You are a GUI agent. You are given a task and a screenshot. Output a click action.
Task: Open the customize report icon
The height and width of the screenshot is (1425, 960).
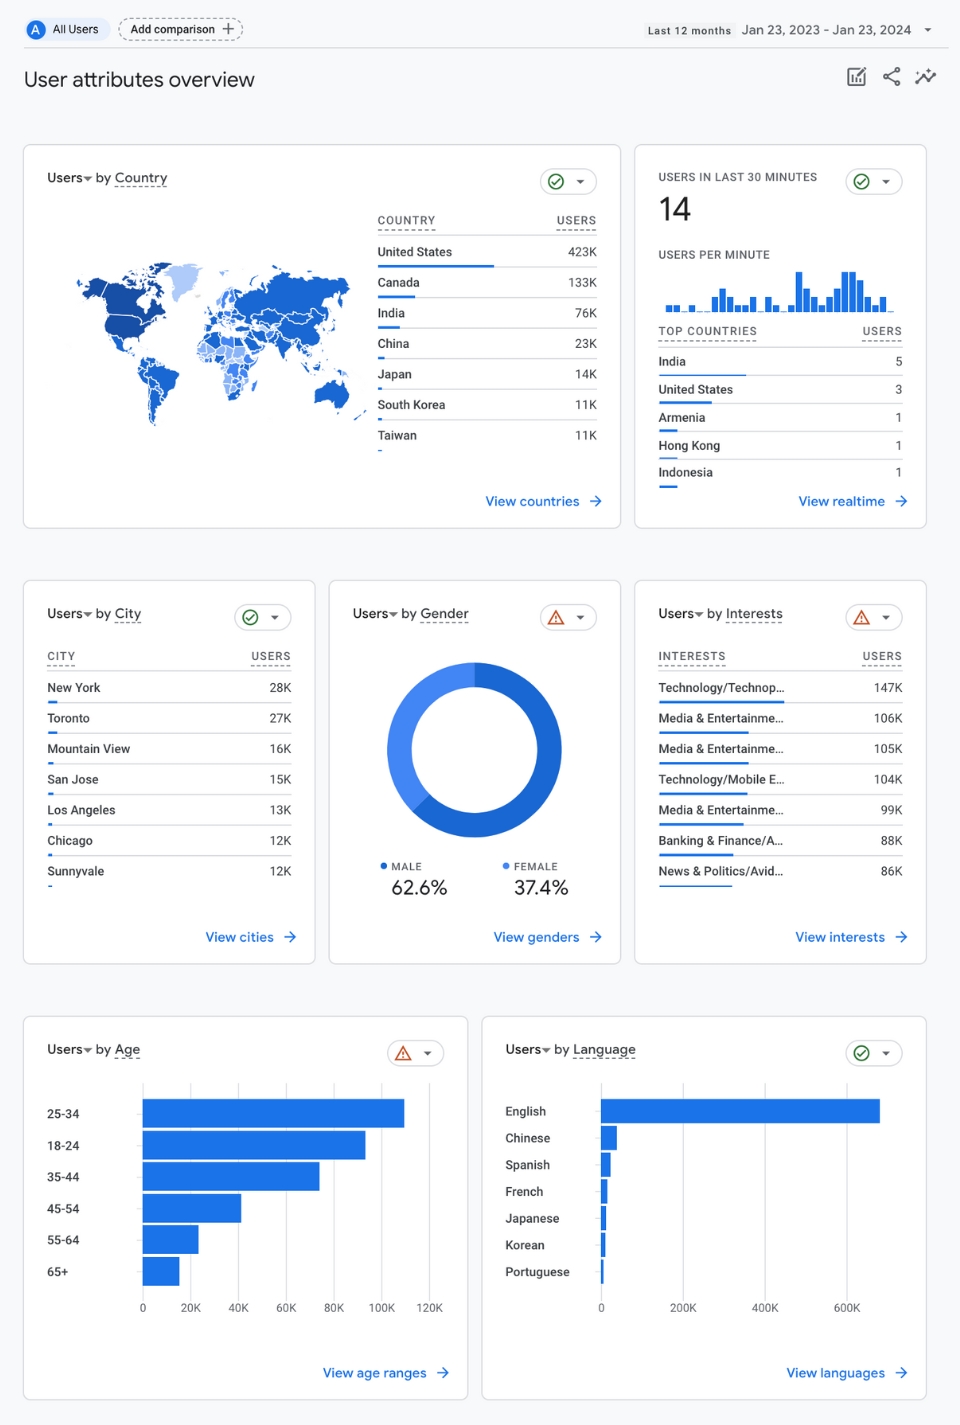(x=857, y=76)
